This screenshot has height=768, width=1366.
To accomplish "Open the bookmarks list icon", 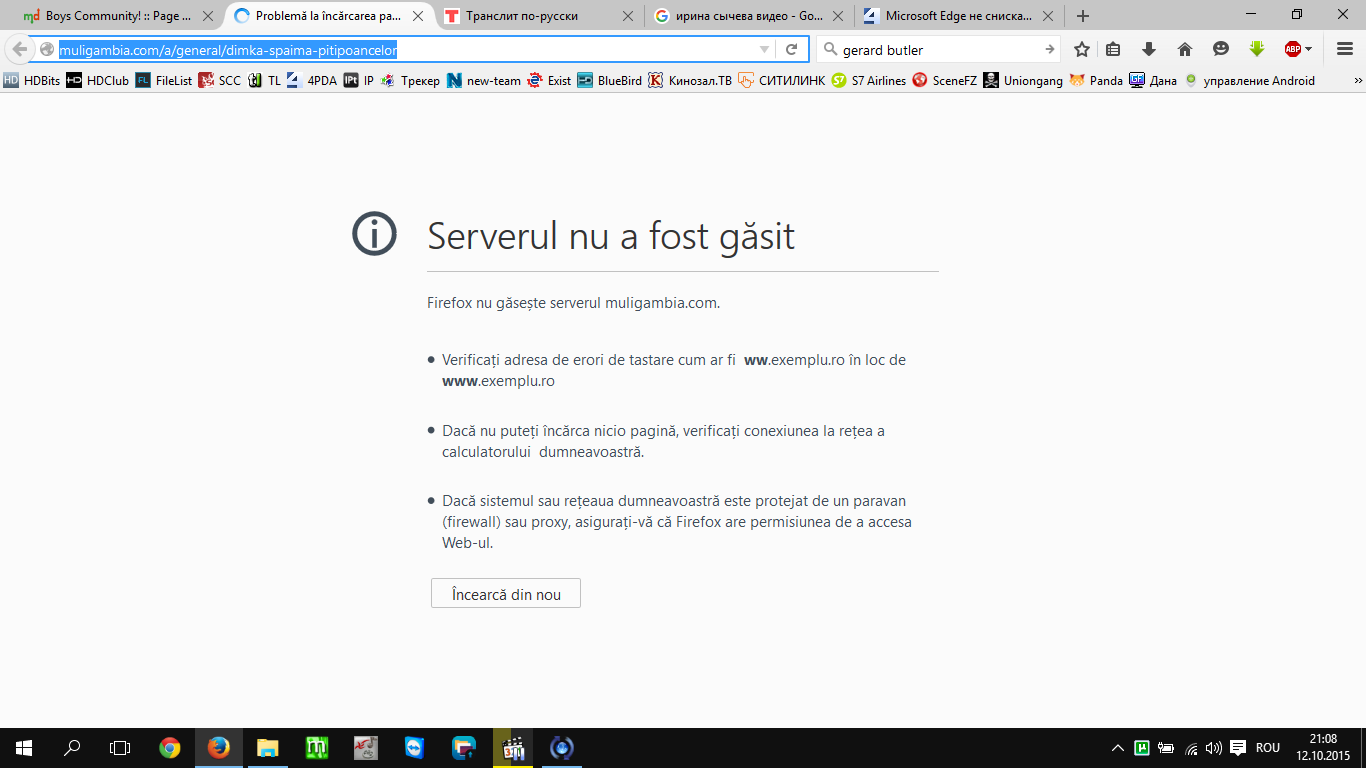I will coord(1114,49).
